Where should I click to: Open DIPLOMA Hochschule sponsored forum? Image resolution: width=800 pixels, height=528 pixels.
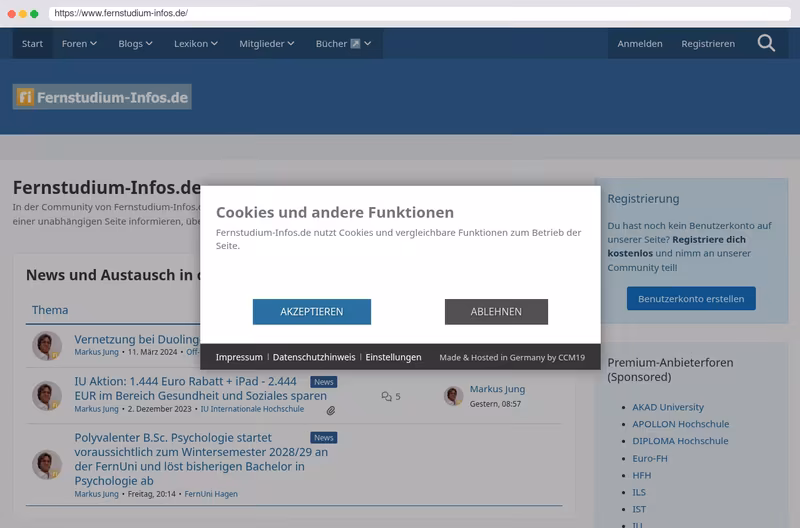point(680,441)
